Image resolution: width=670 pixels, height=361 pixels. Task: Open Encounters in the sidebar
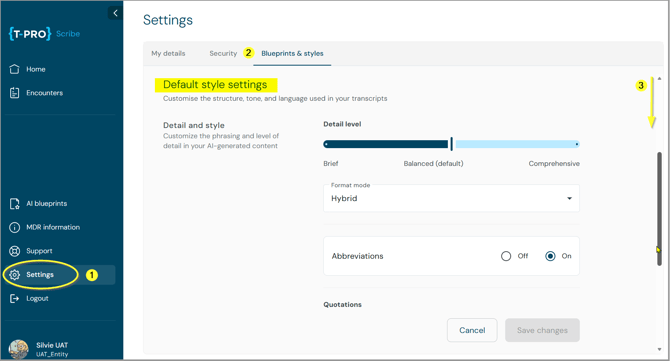pyautogui.click(x=44, y=93)
